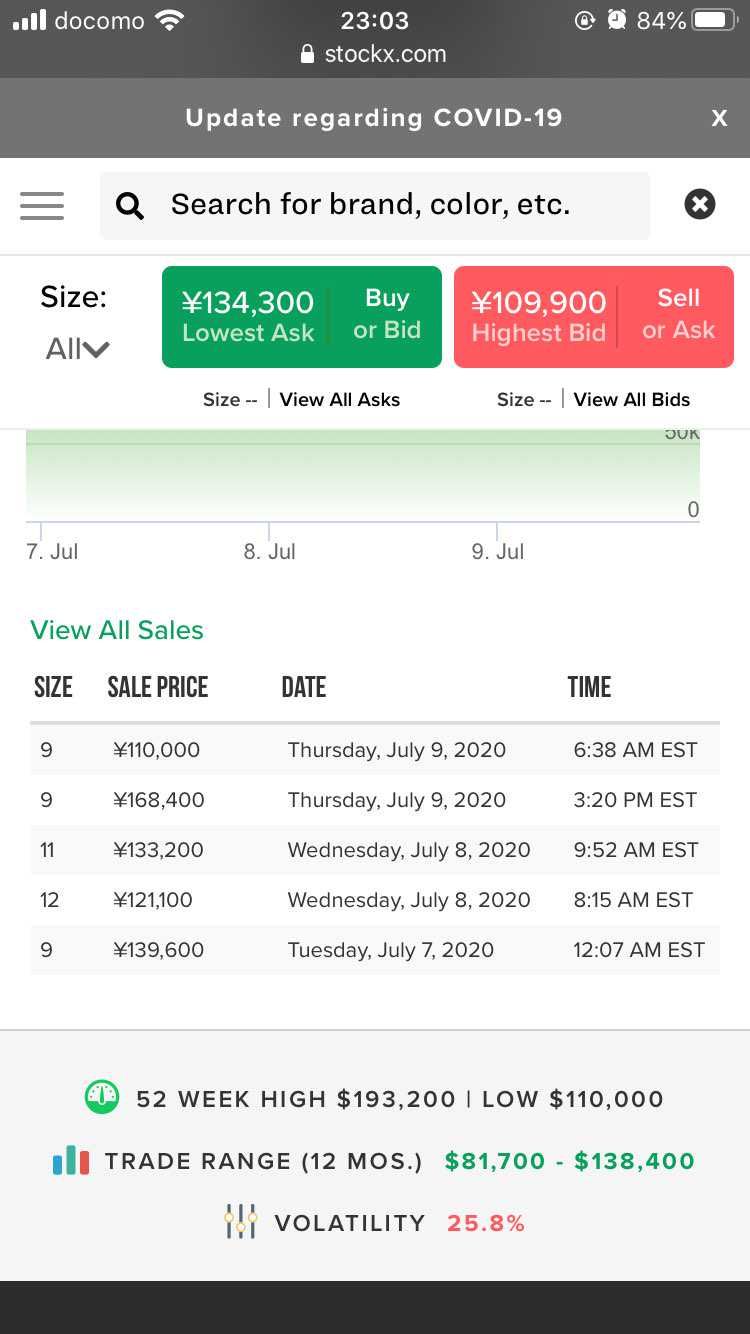Open the hamburger navigation menu
Viewport: 750px width, 1334px height.
(42, 205)
